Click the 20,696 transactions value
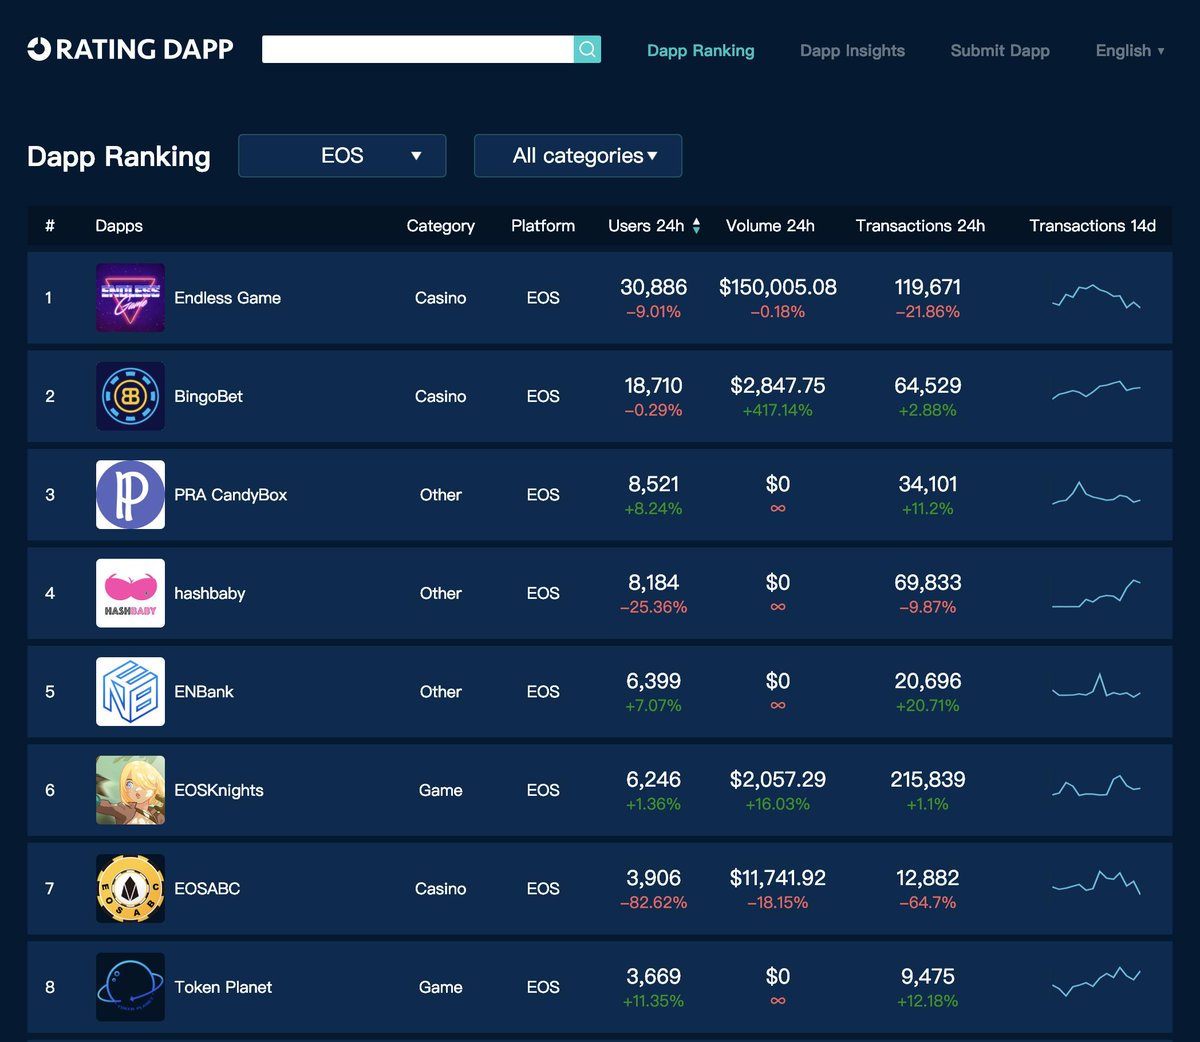The width and height of the screenshot is (1200, 1042). pos(928,681)
